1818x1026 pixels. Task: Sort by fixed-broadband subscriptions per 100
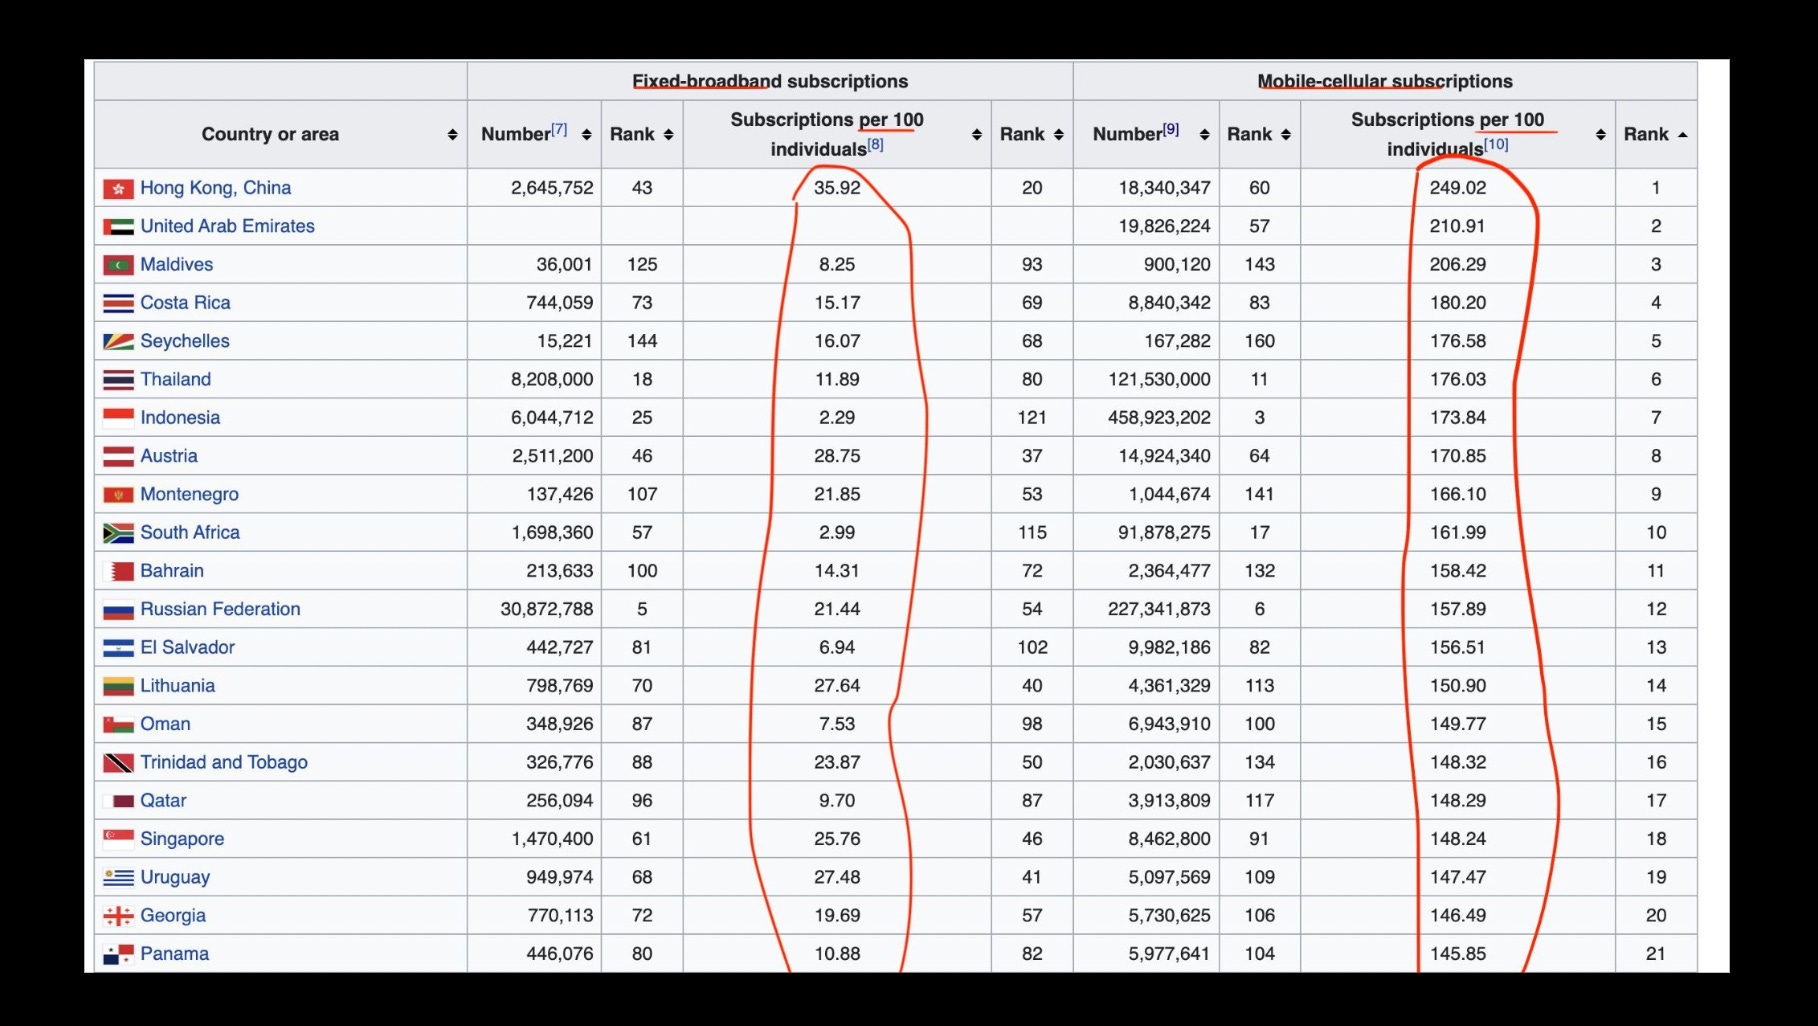click(x=977, y=135)
